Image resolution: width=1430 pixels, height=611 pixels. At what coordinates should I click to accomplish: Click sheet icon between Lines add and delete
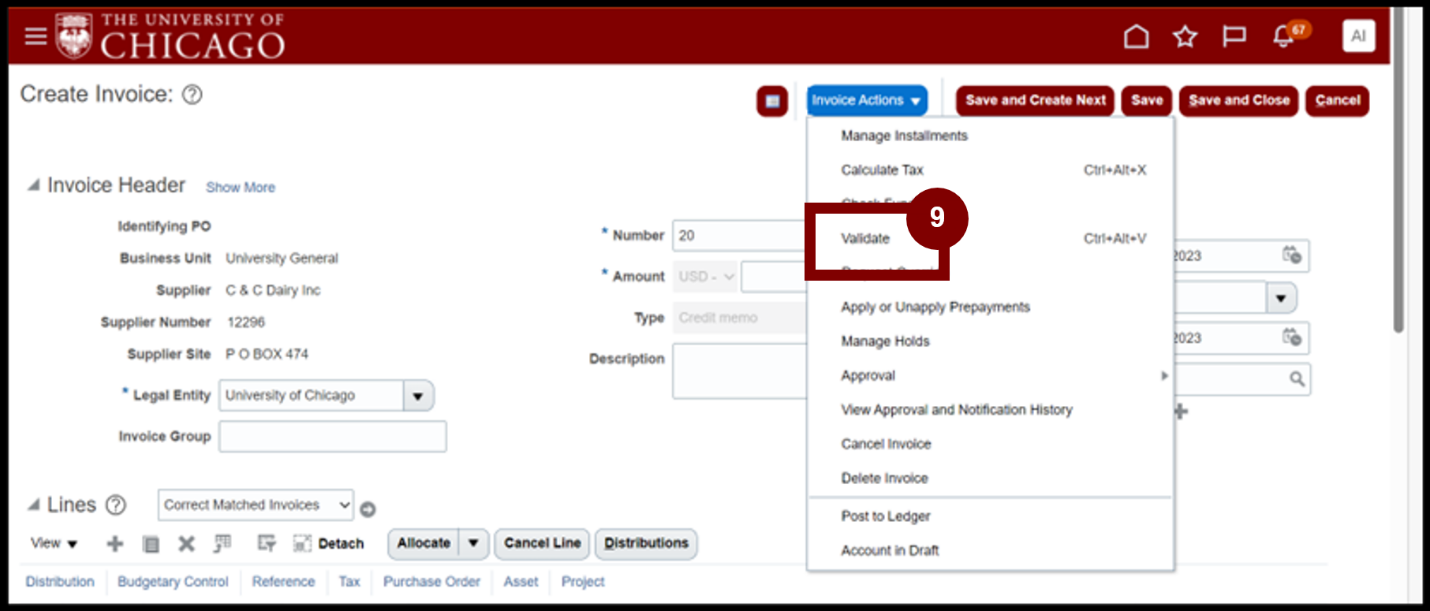click(x=151, y=544)
